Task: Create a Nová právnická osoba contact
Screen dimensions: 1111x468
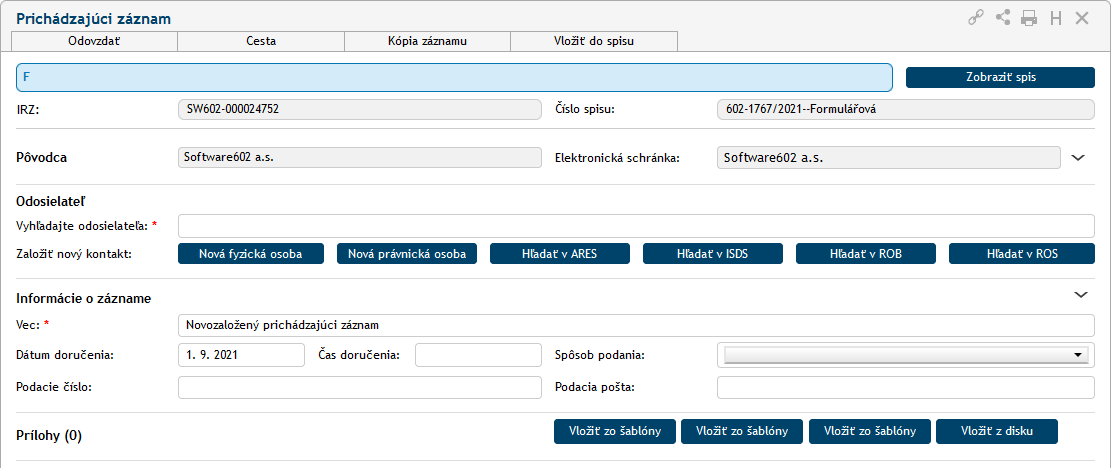Action: tap(407, 254)
